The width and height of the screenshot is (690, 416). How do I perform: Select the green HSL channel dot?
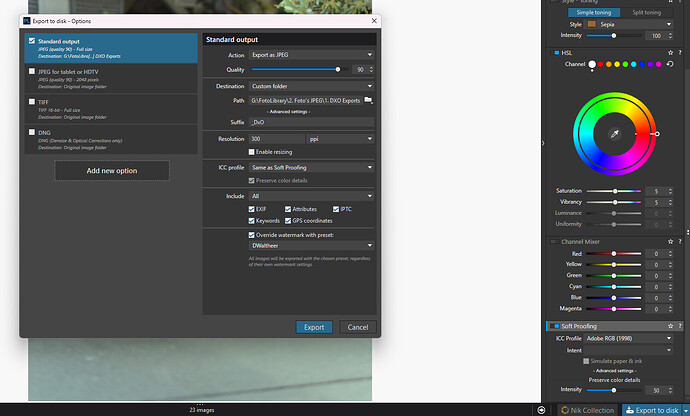pyautogui.click(x=625, y=64)
